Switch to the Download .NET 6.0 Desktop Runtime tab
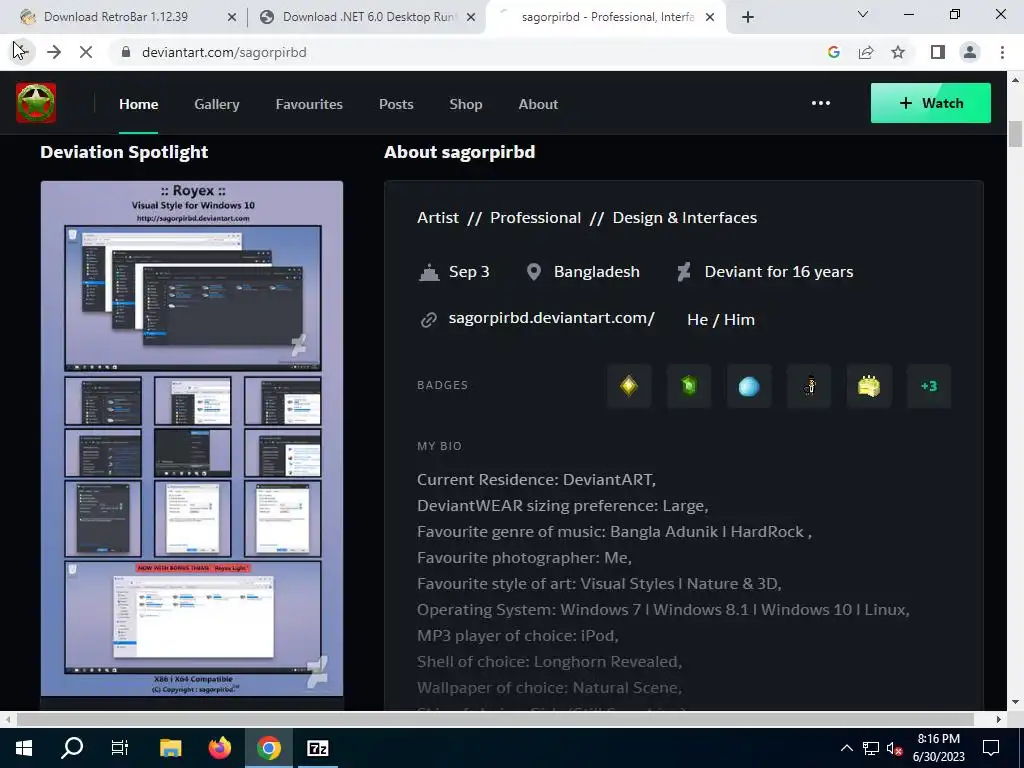Image resolution: width=1024 pixels, height=768 pixels. 366,17
